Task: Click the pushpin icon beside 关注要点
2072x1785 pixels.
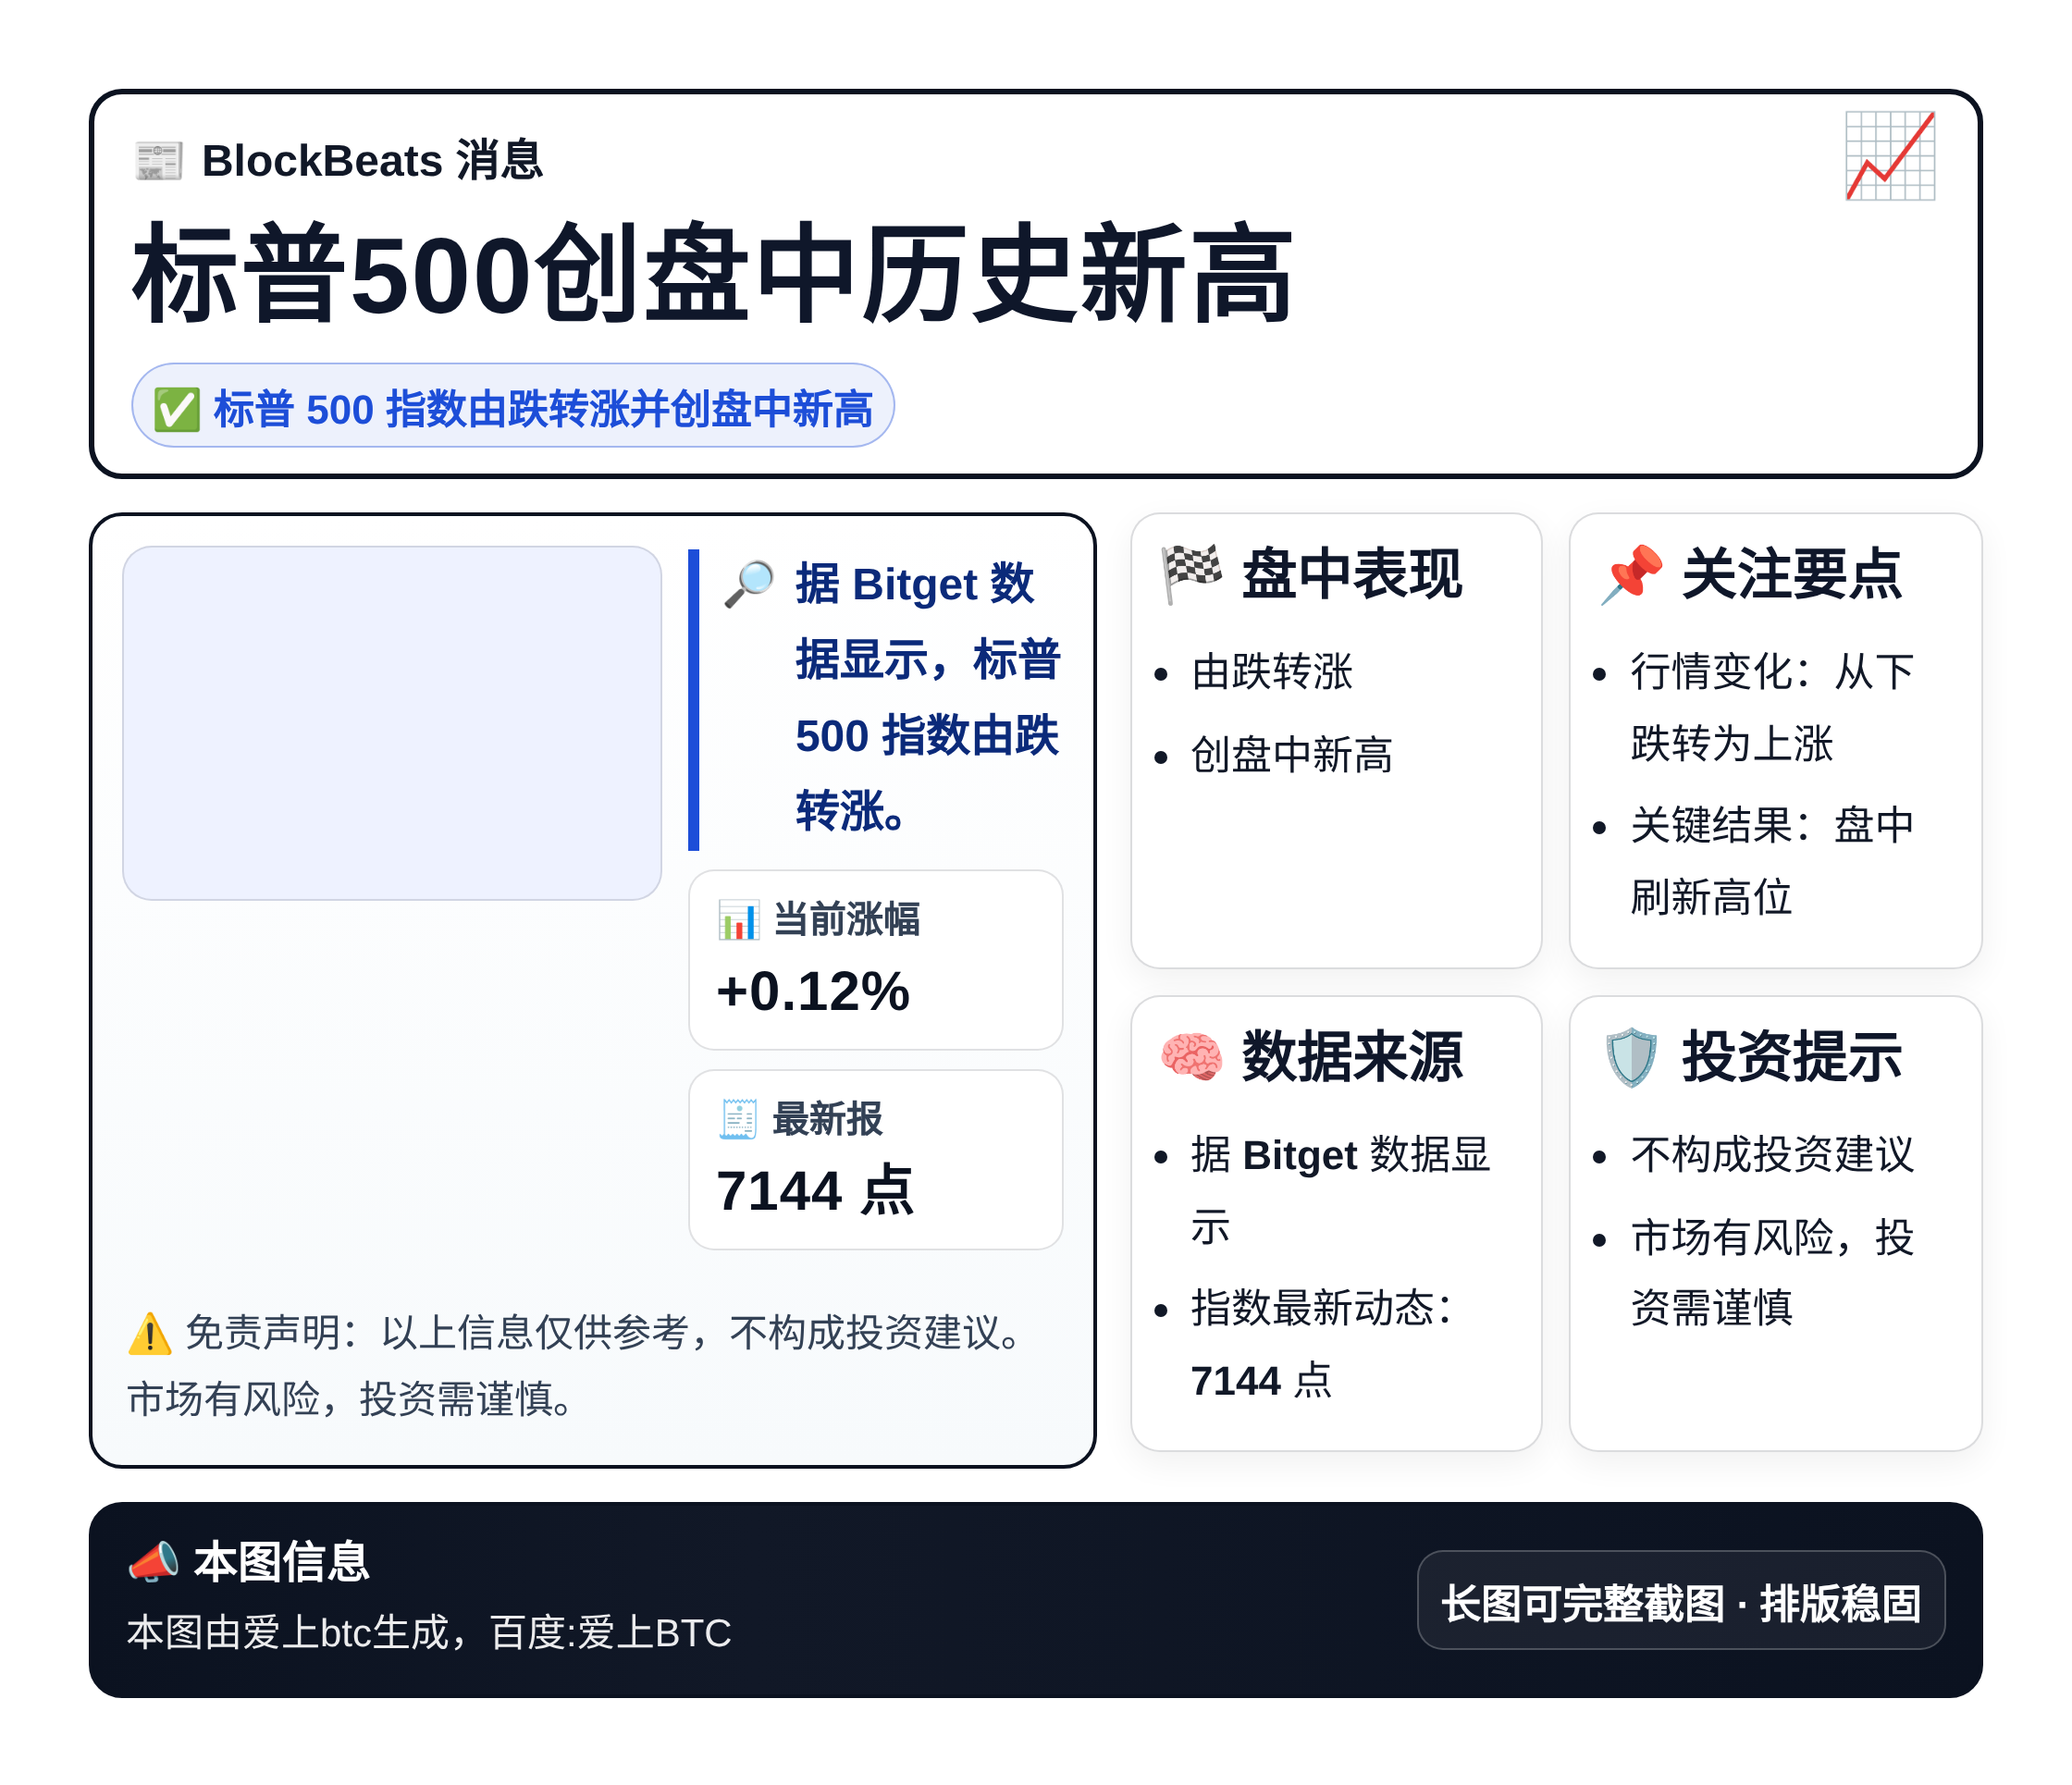Action: point(1630,574)
